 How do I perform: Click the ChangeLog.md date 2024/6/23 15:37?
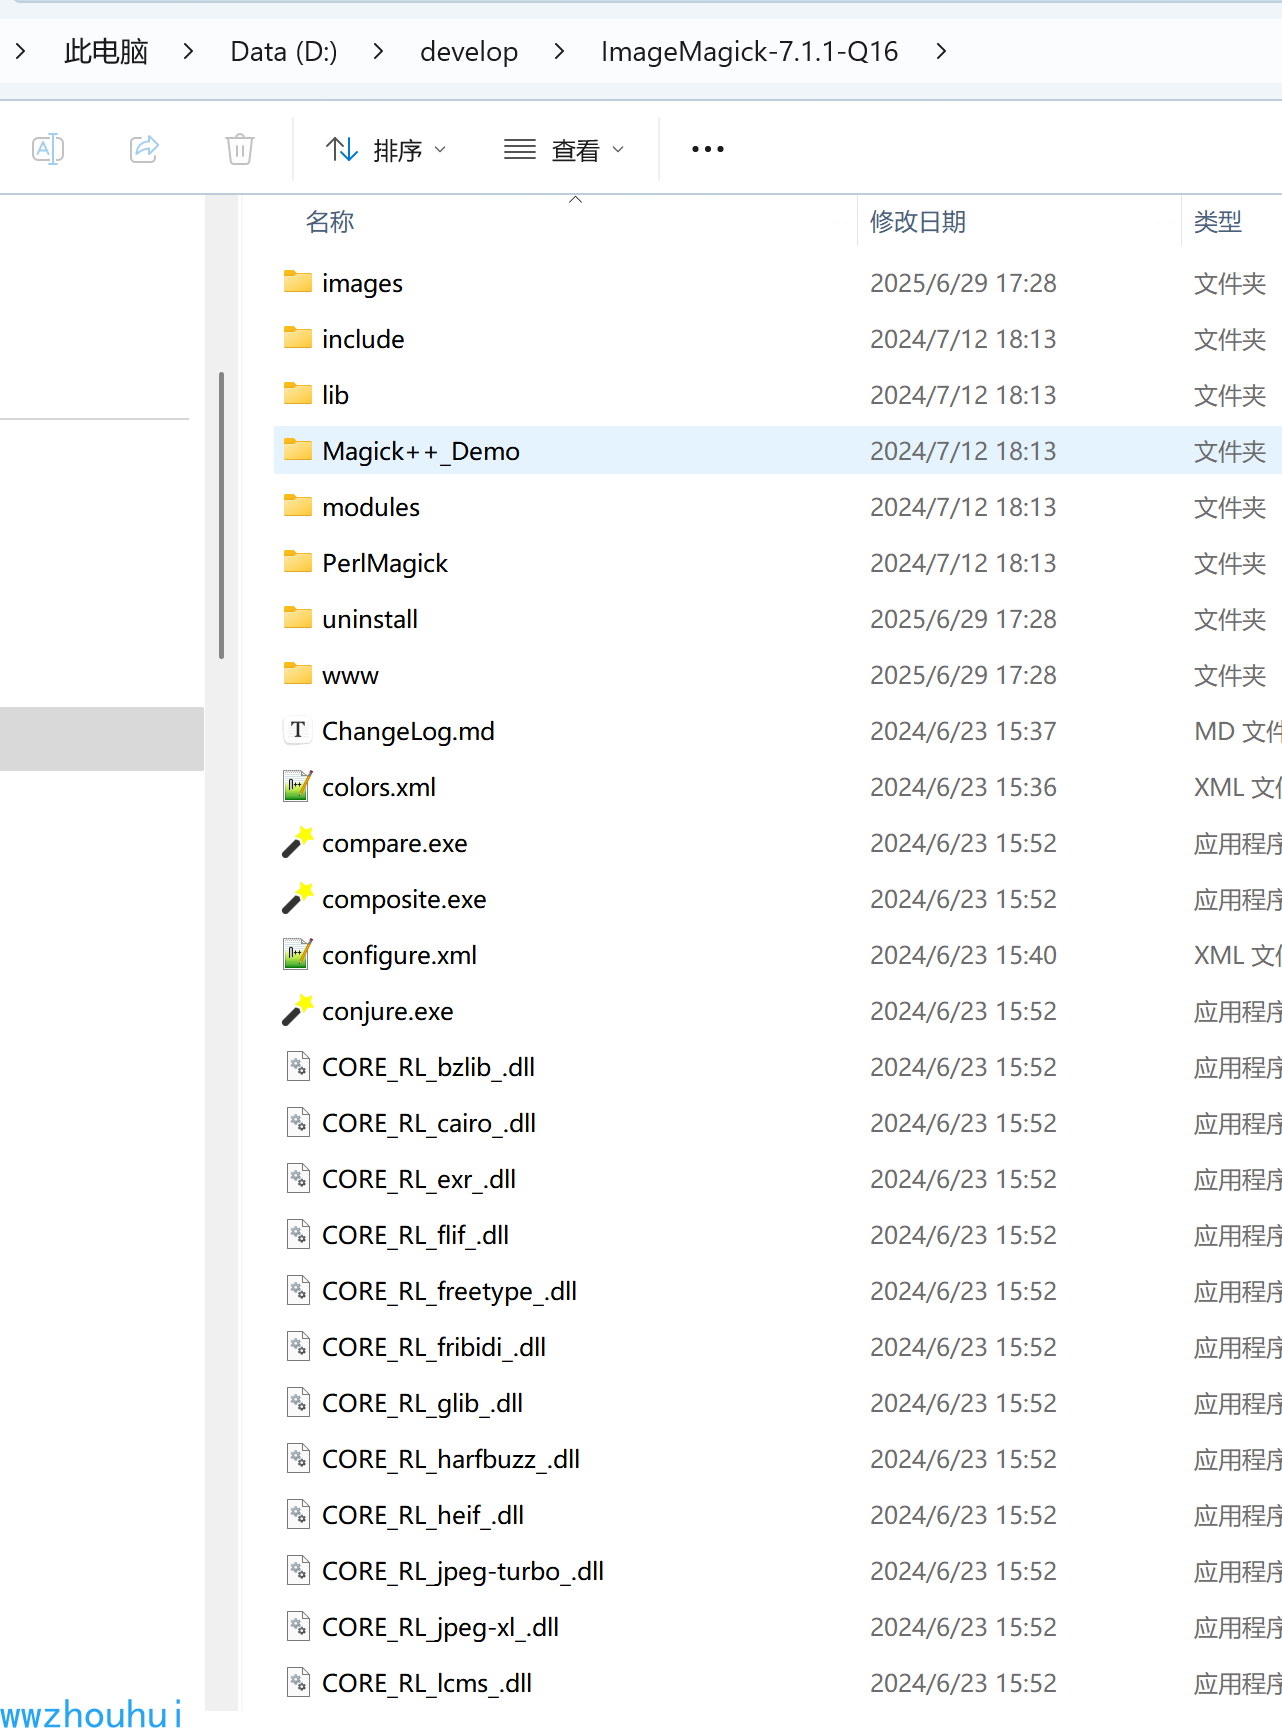click(963, 731)
